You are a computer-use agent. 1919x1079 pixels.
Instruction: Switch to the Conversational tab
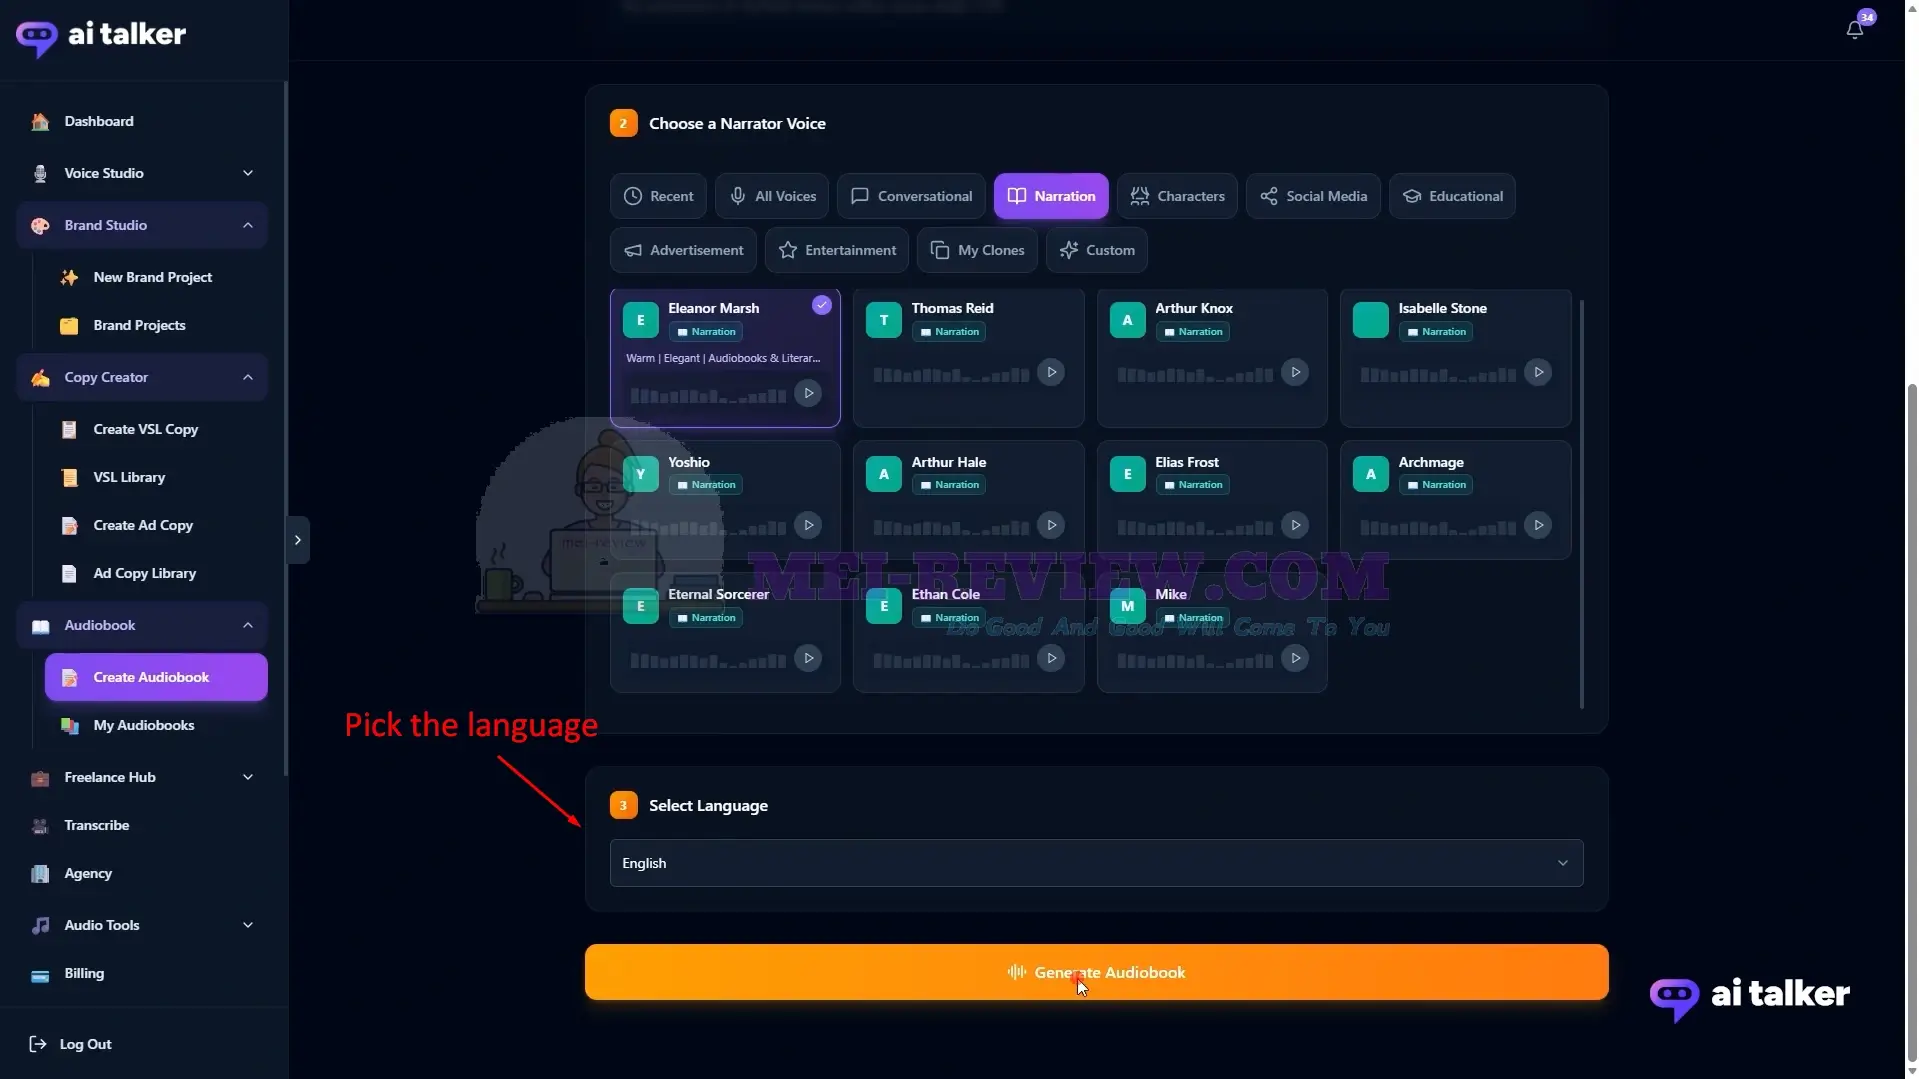coord(911,196)
